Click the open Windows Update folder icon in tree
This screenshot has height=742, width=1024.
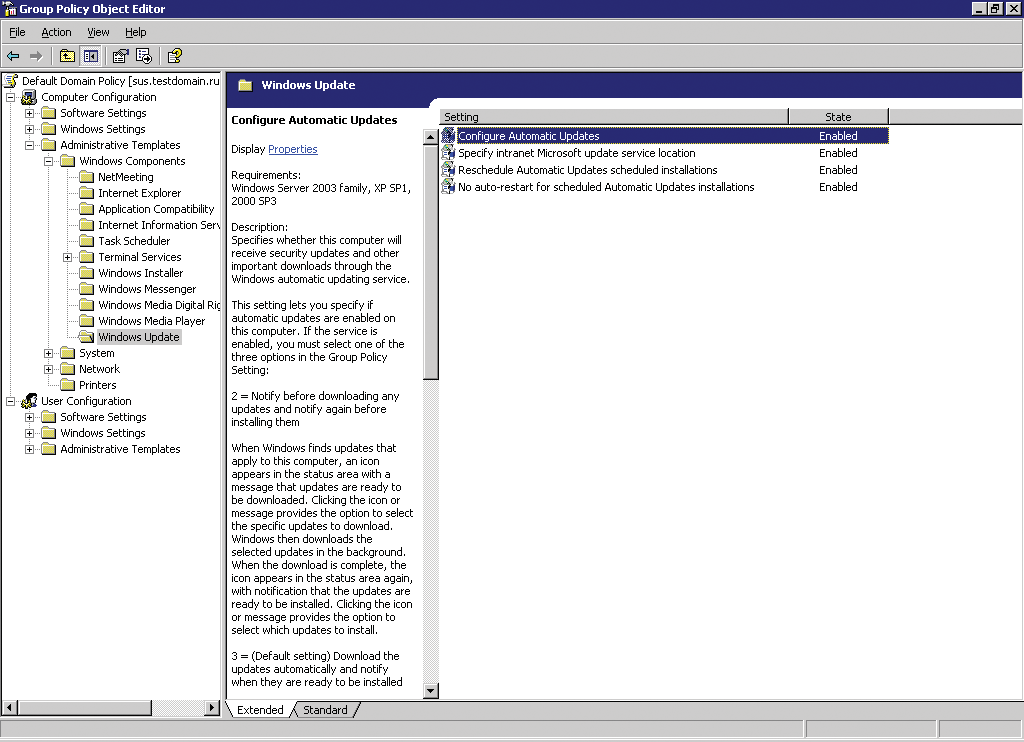pos(86,337)
